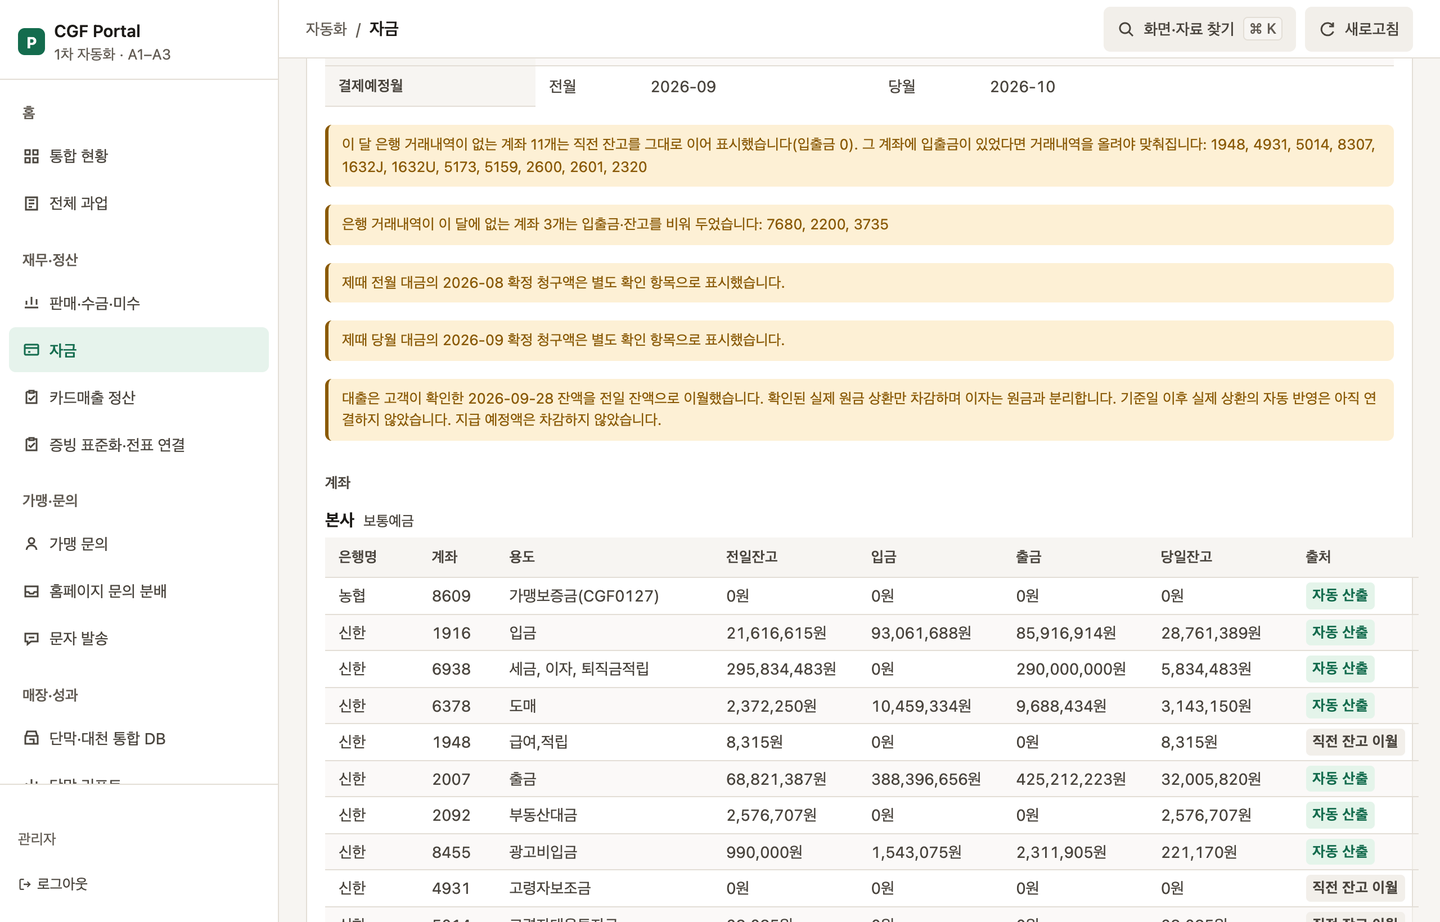Click the 2026-09 전월 value
Image resolution: width=1440 pixels, height=922 pixels.
(x=683, y=87)
